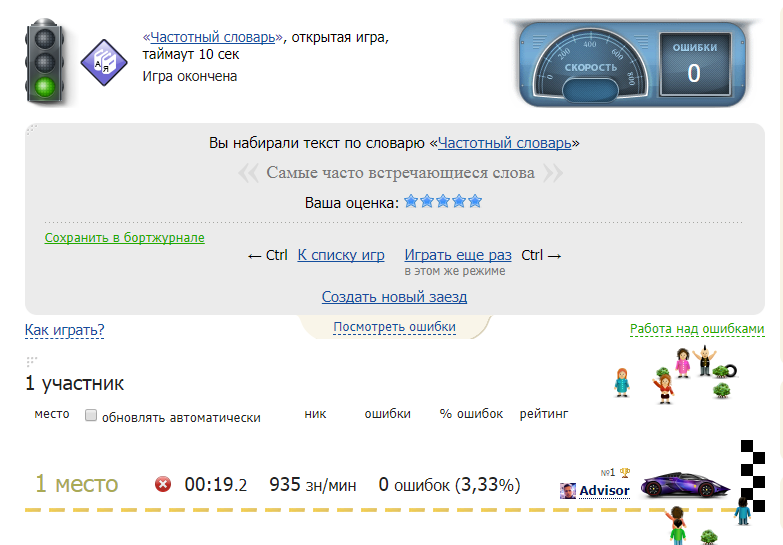The width and height of the screenshot is (783, 545).
Task: Open the «Частотный словарь» link in header
Action: (x=212, y=37)
